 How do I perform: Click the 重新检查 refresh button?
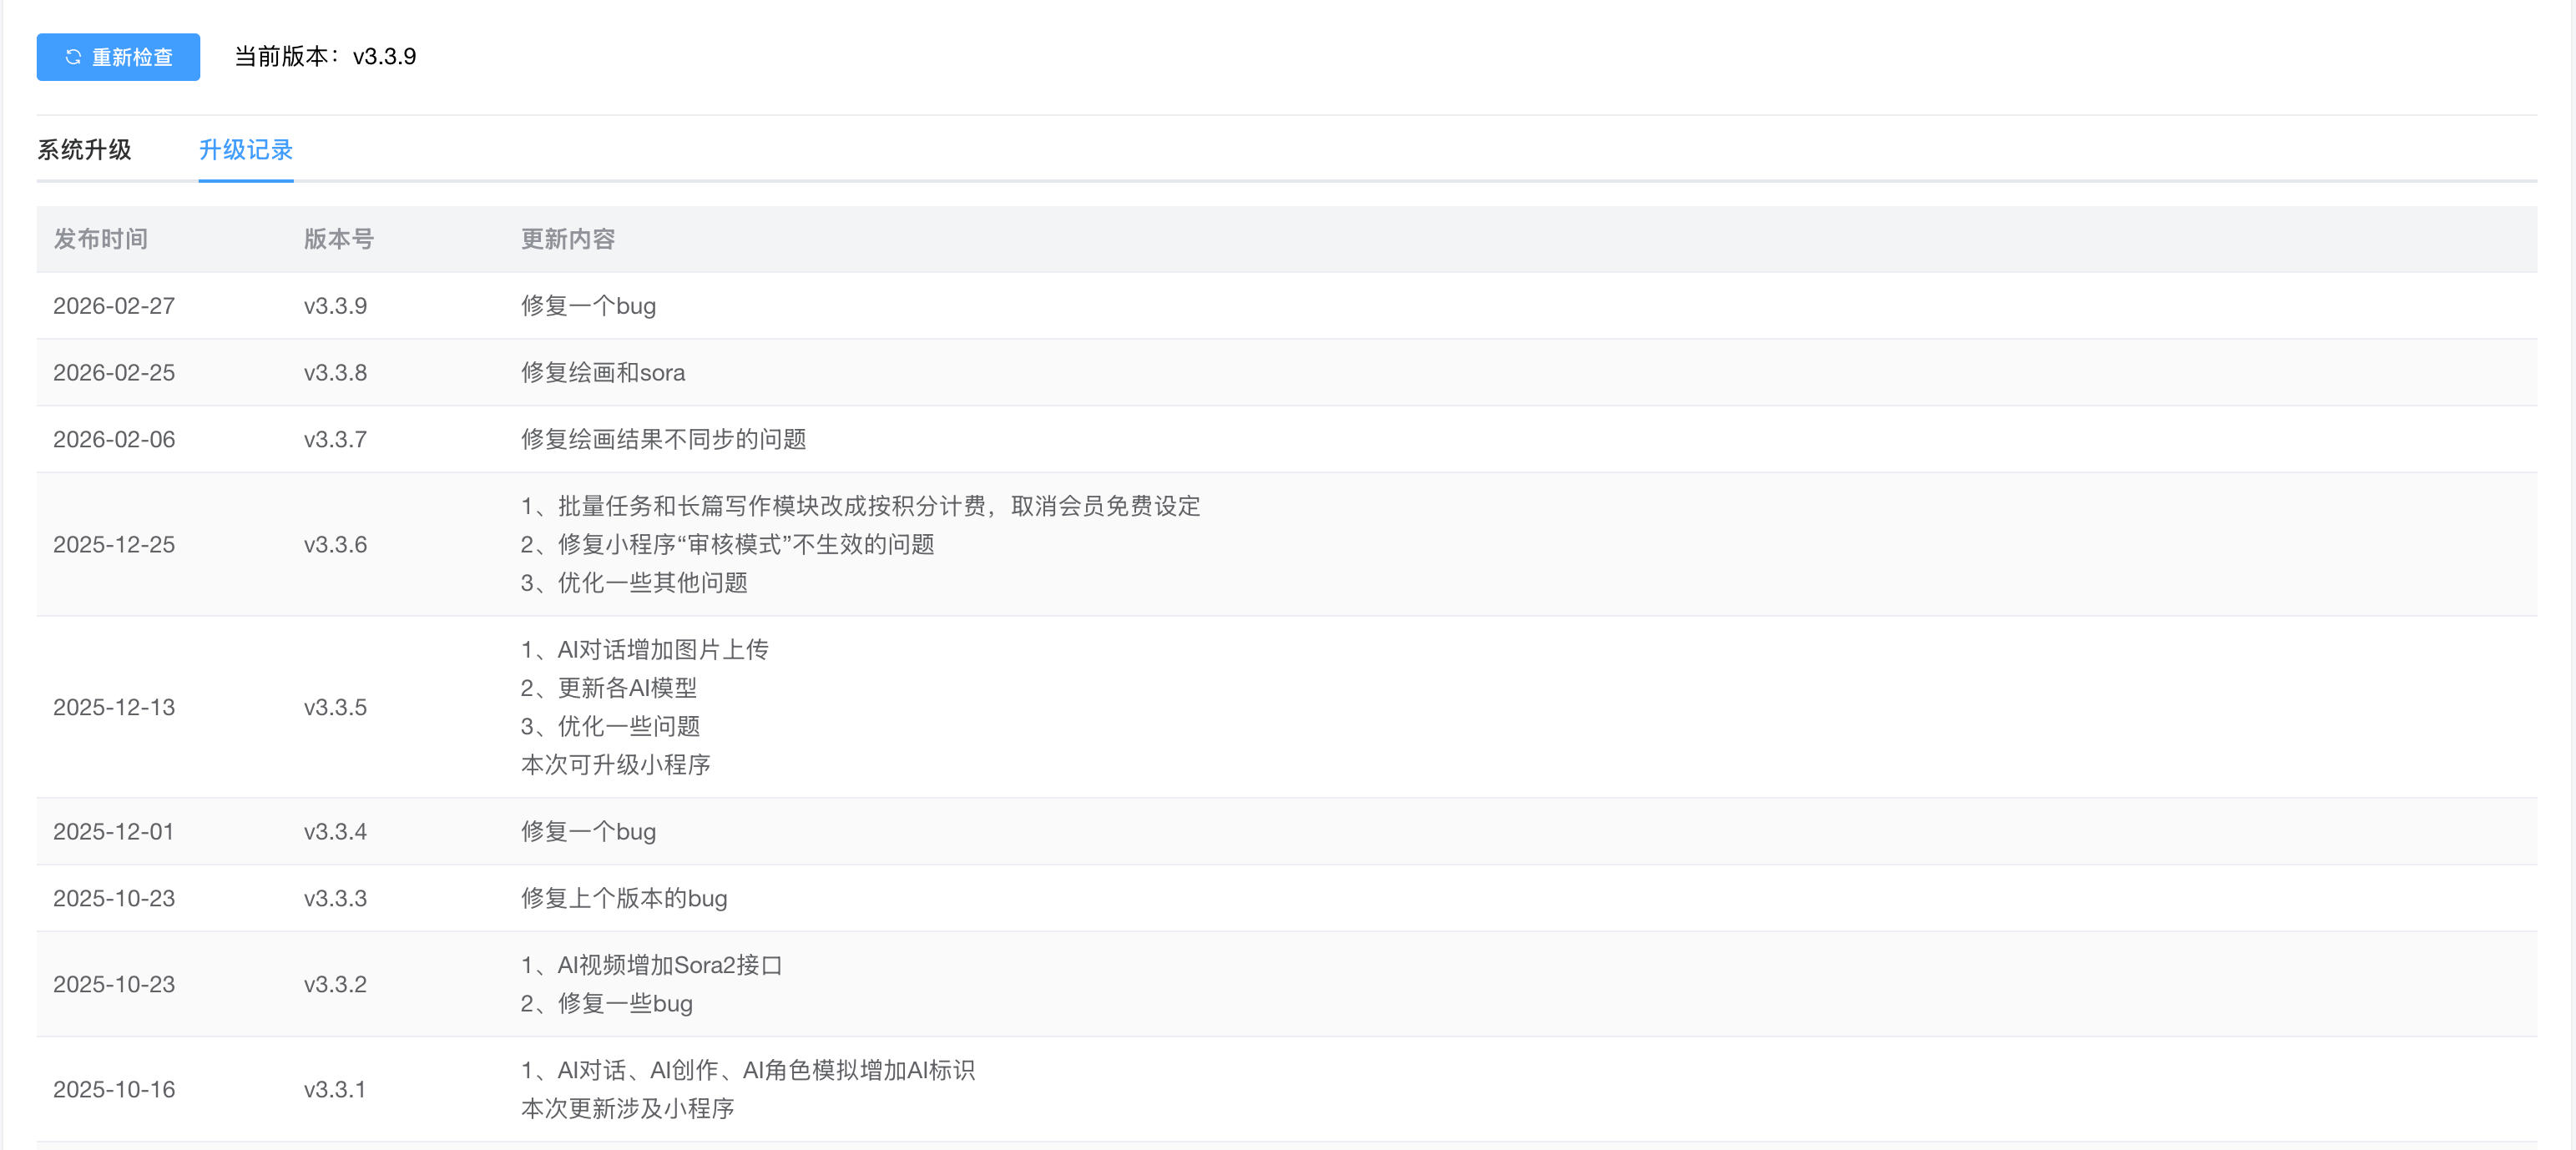pos(118,57)
